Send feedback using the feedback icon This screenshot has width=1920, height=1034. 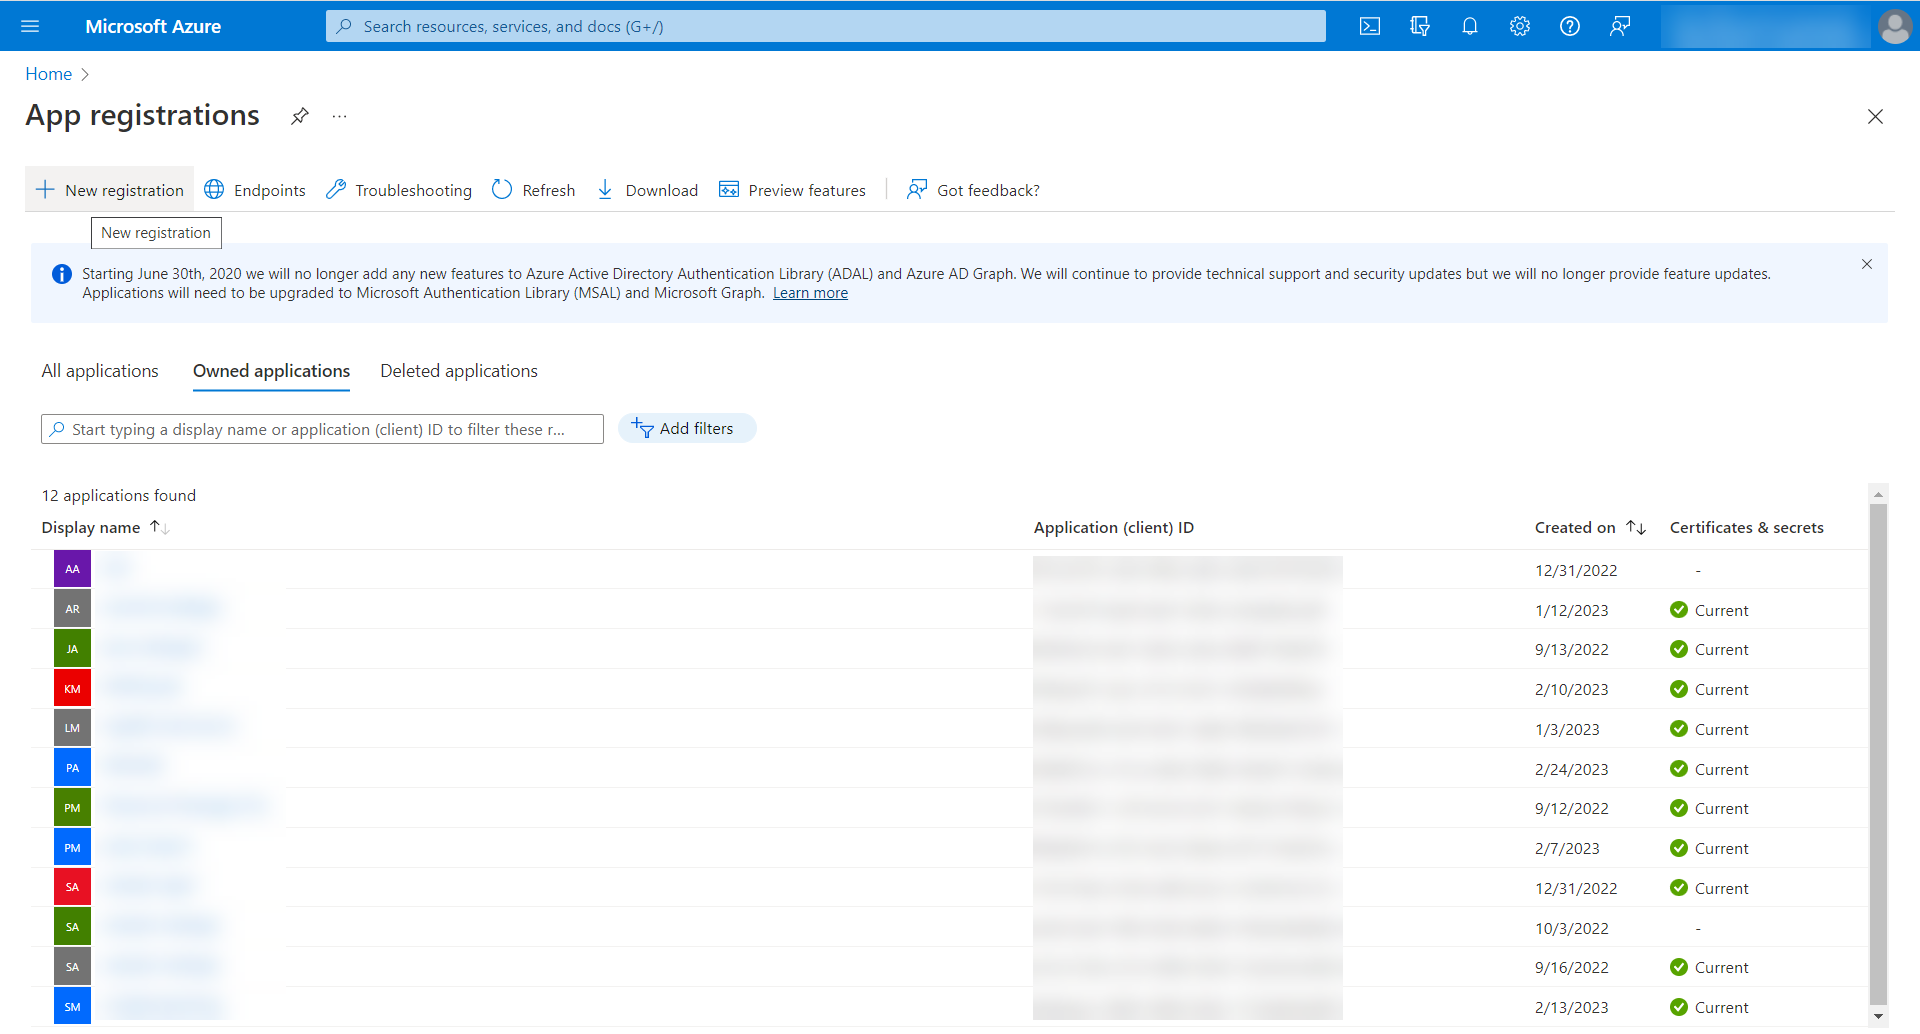[x=1620, y=26]
